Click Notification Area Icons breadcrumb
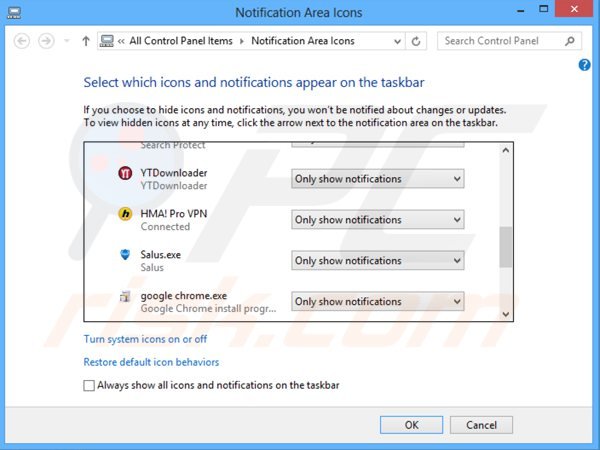The height and width of the screenshot is (450, 600). coord(303,41)
